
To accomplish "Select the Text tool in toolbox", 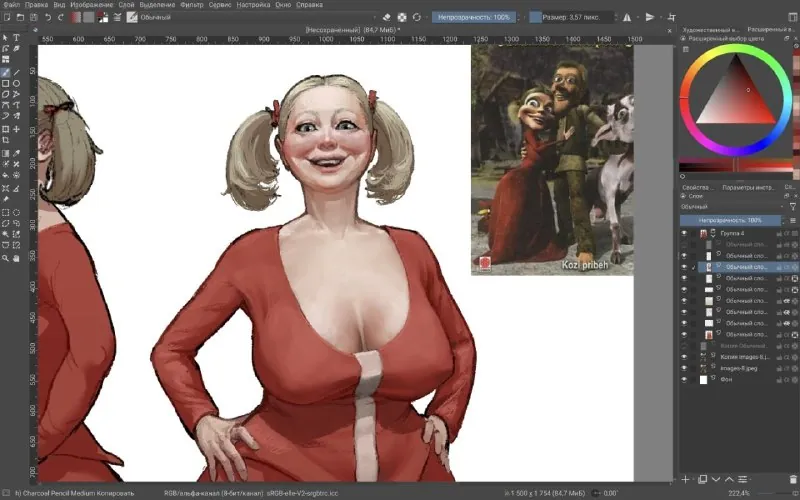I will pyautogui.click(x=16, y=38).
